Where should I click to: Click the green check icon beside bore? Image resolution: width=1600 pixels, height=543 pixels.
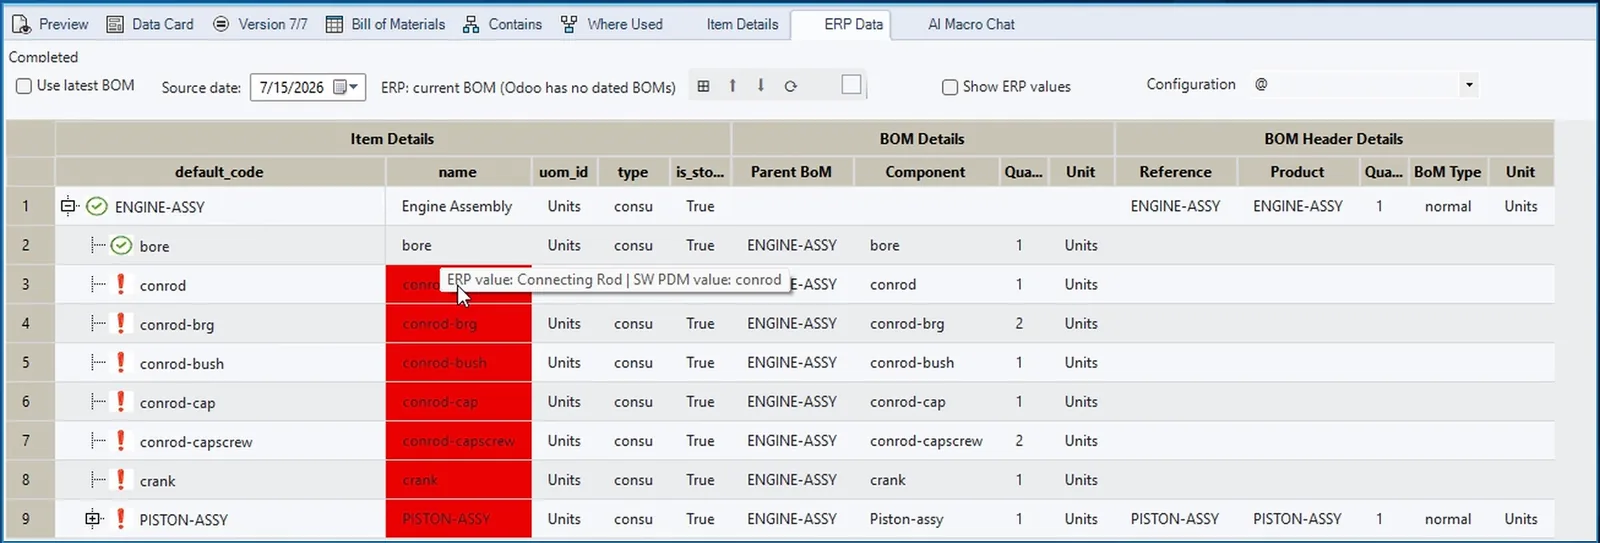point(121,245)
